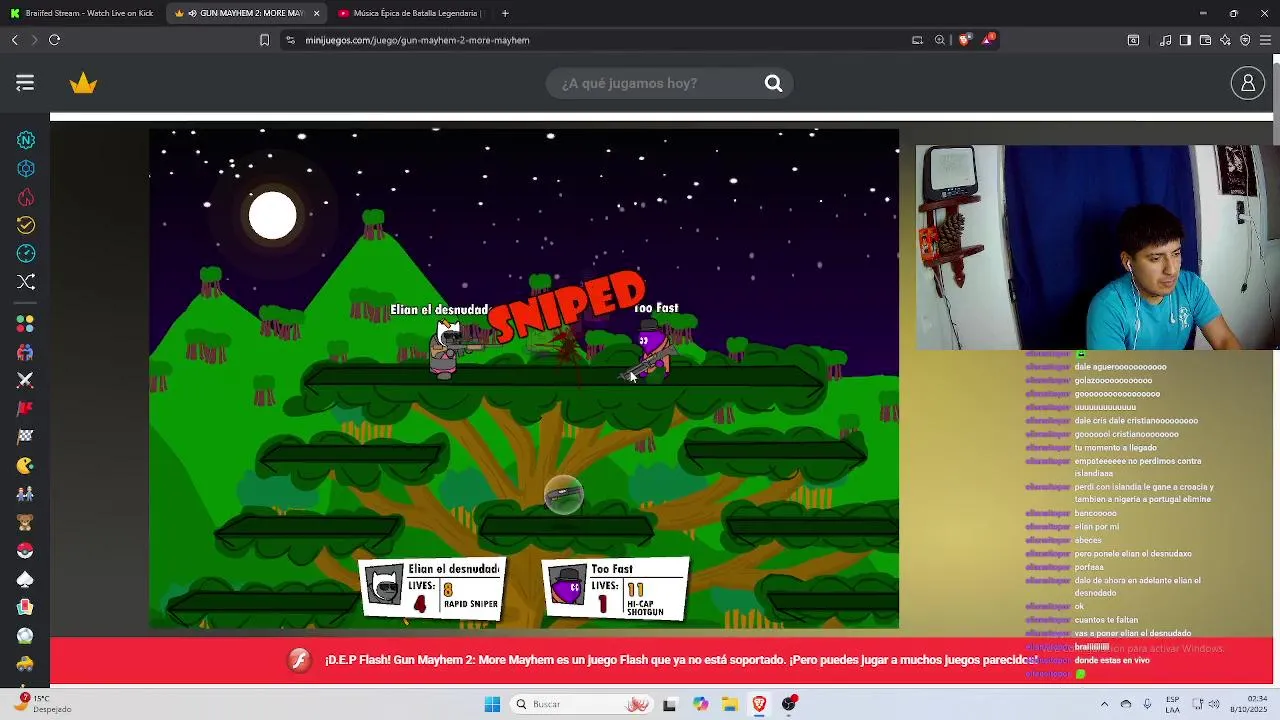Screen dimensions: 1280x720
Task: Click the weapon crate bubble in game
Action: [563, 494]
